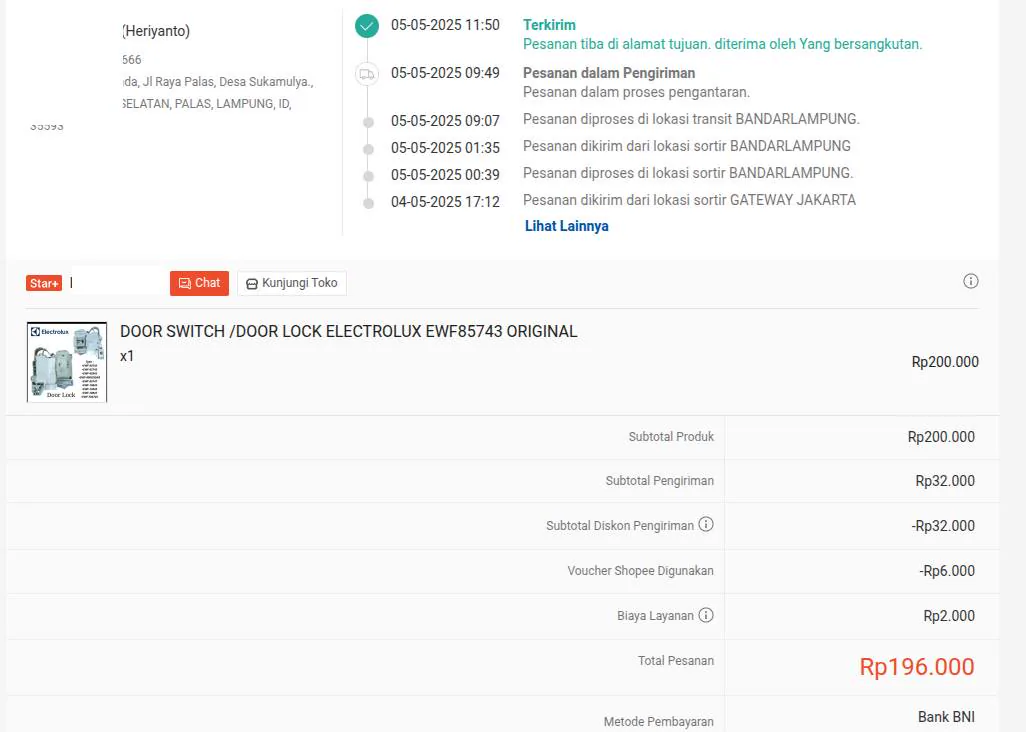Viewport: 1026px width, 732px height.
Task: Open Chat with the seller
Action: coord(199,283)
